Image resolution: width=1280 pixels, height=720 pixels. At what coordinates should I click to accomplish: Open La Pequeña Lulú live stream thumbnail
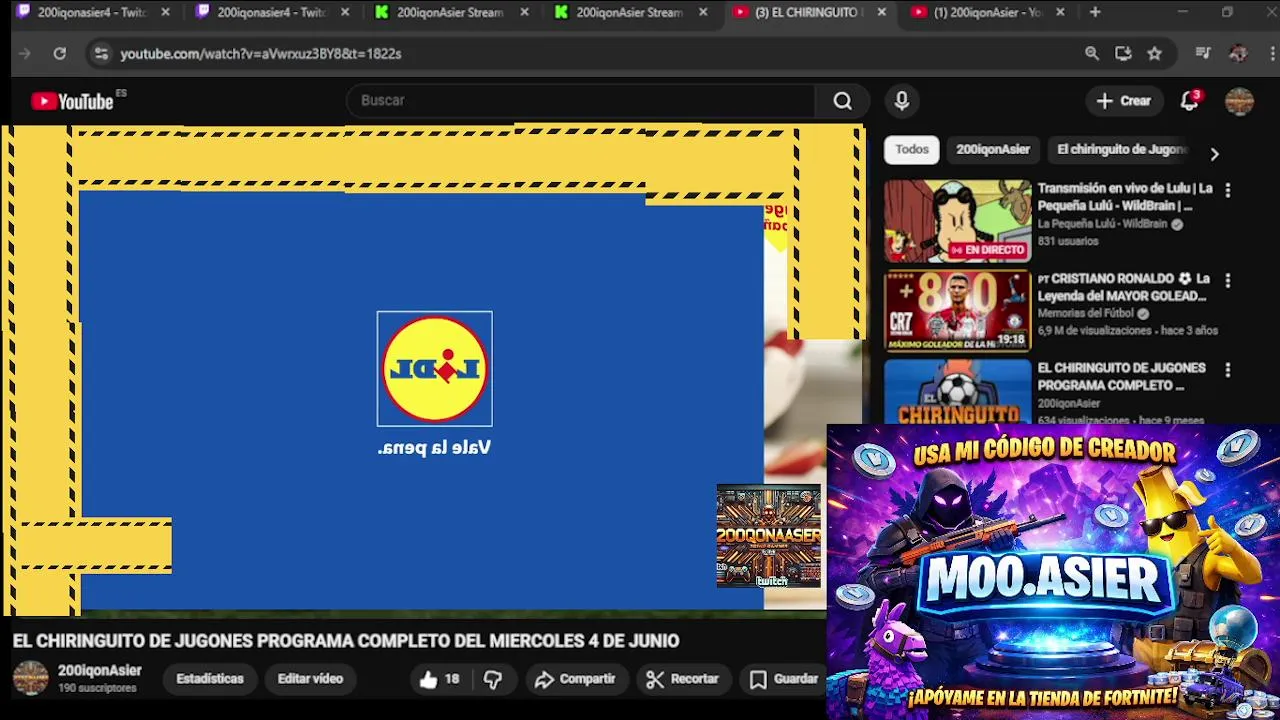pos(957,221)
